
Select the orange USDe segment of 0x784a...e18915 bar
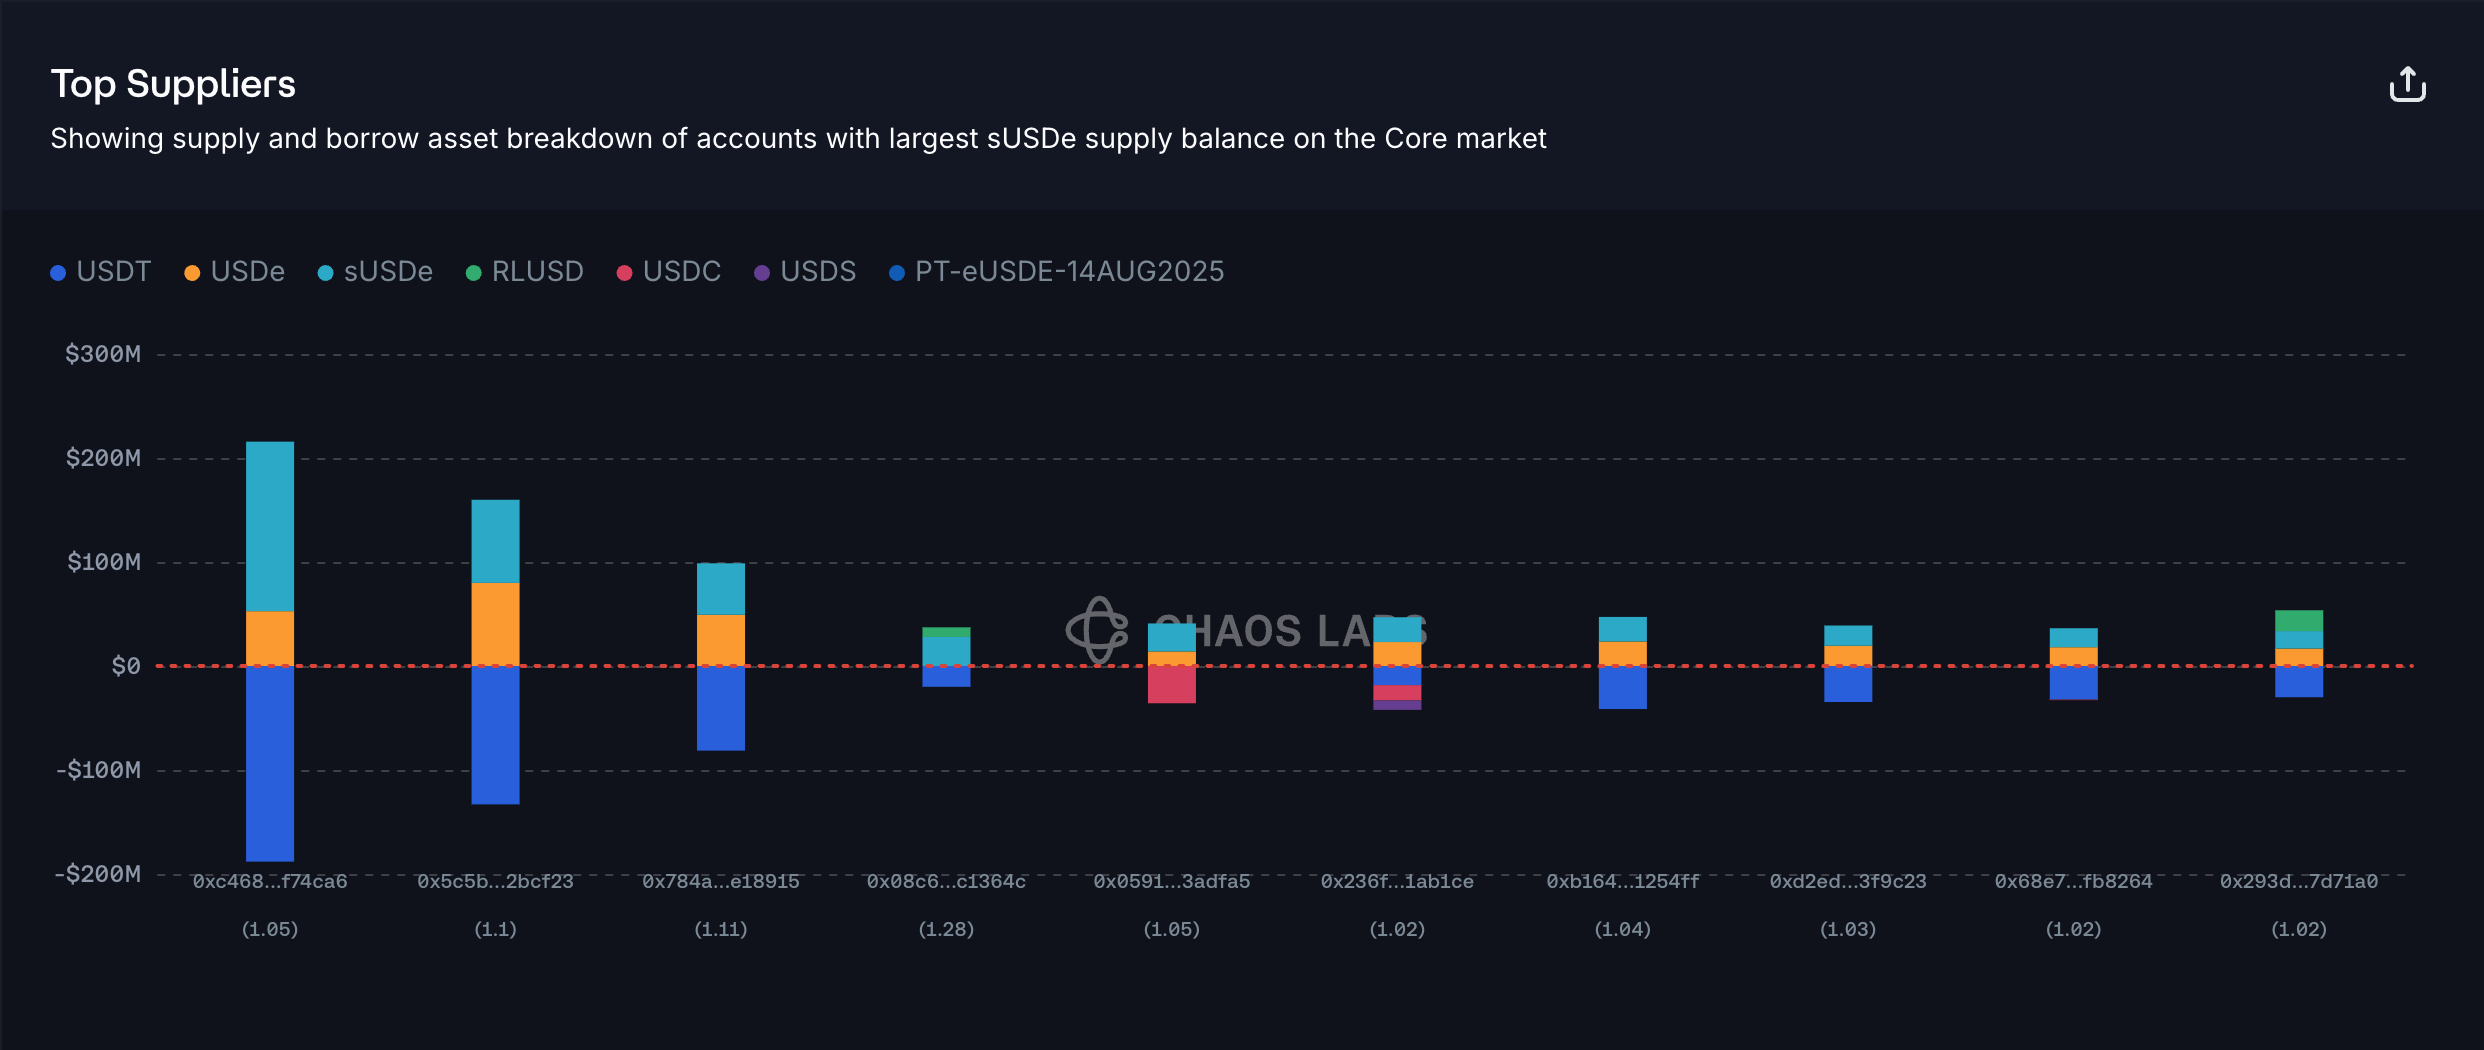(721, 640)
